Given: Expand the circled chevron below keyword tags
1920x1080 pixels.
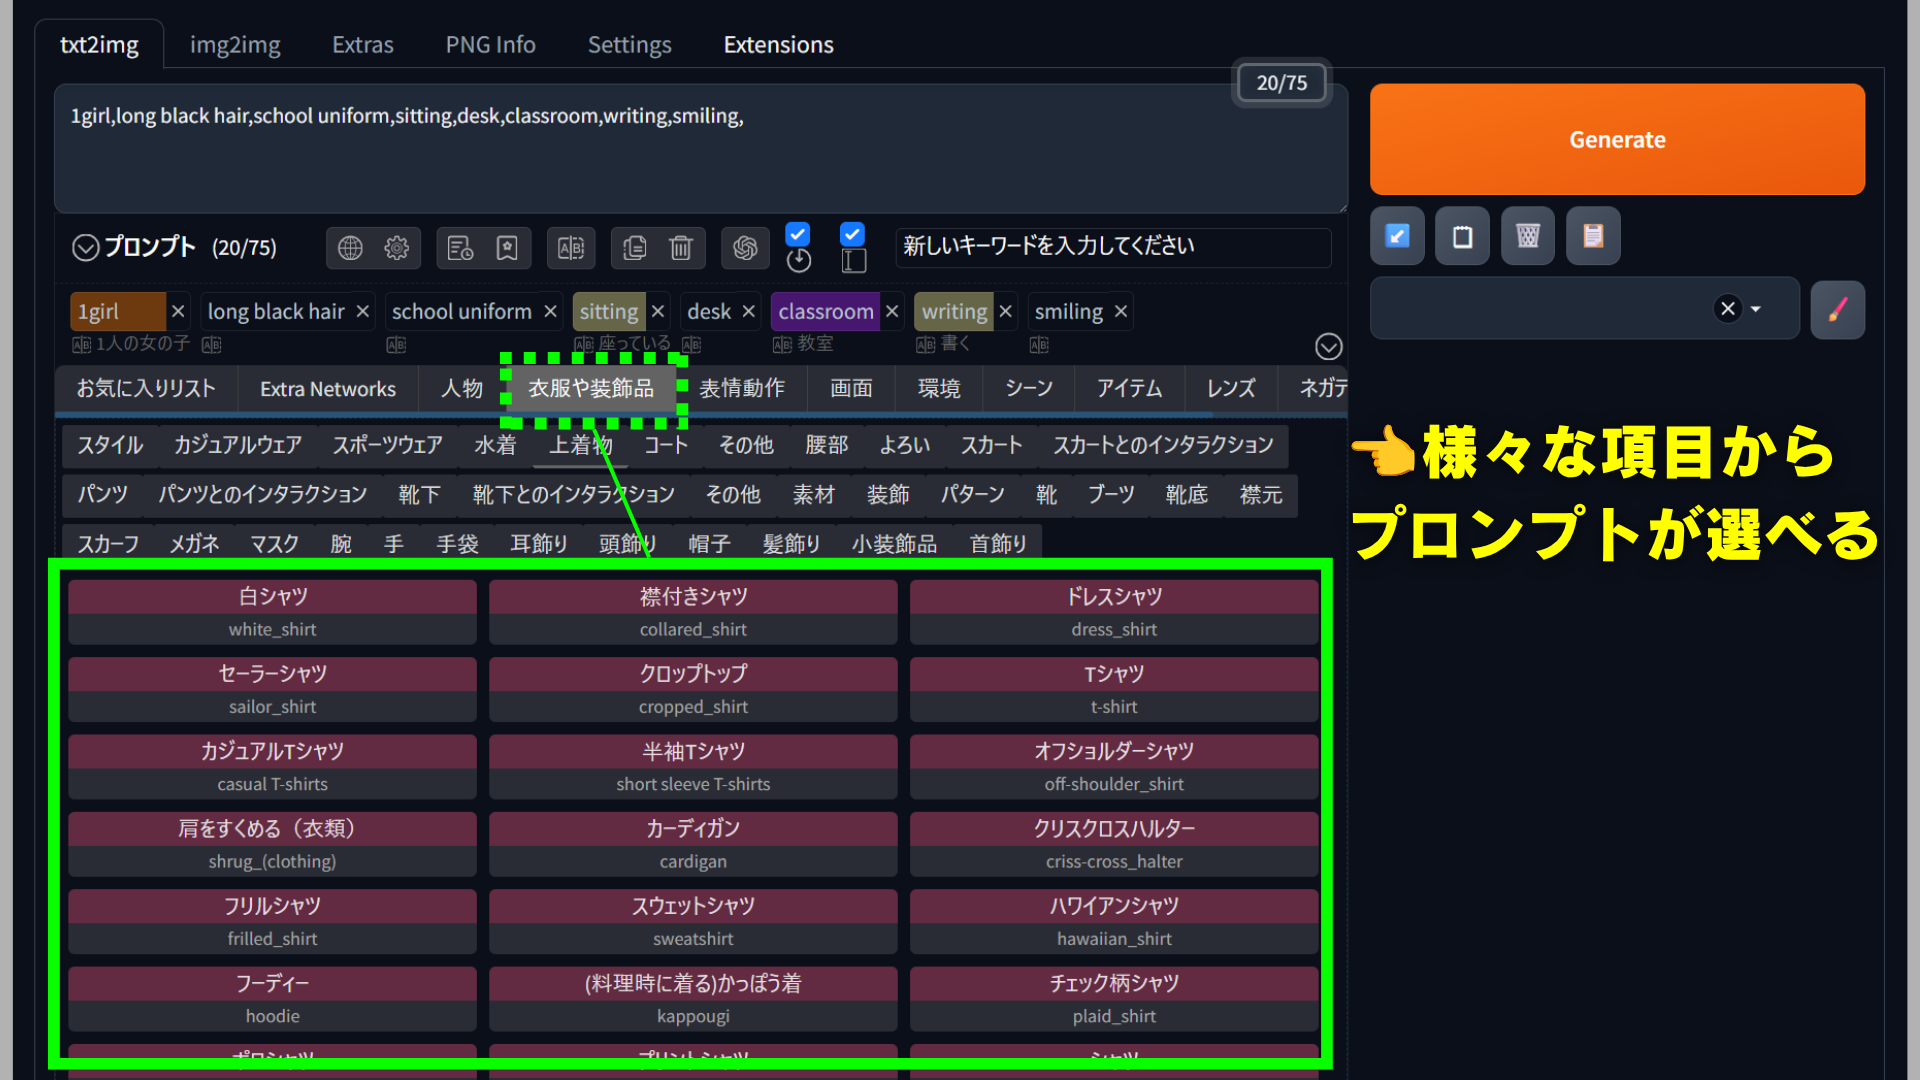Looking at the screenshot, I should [x=1328, y=347].
